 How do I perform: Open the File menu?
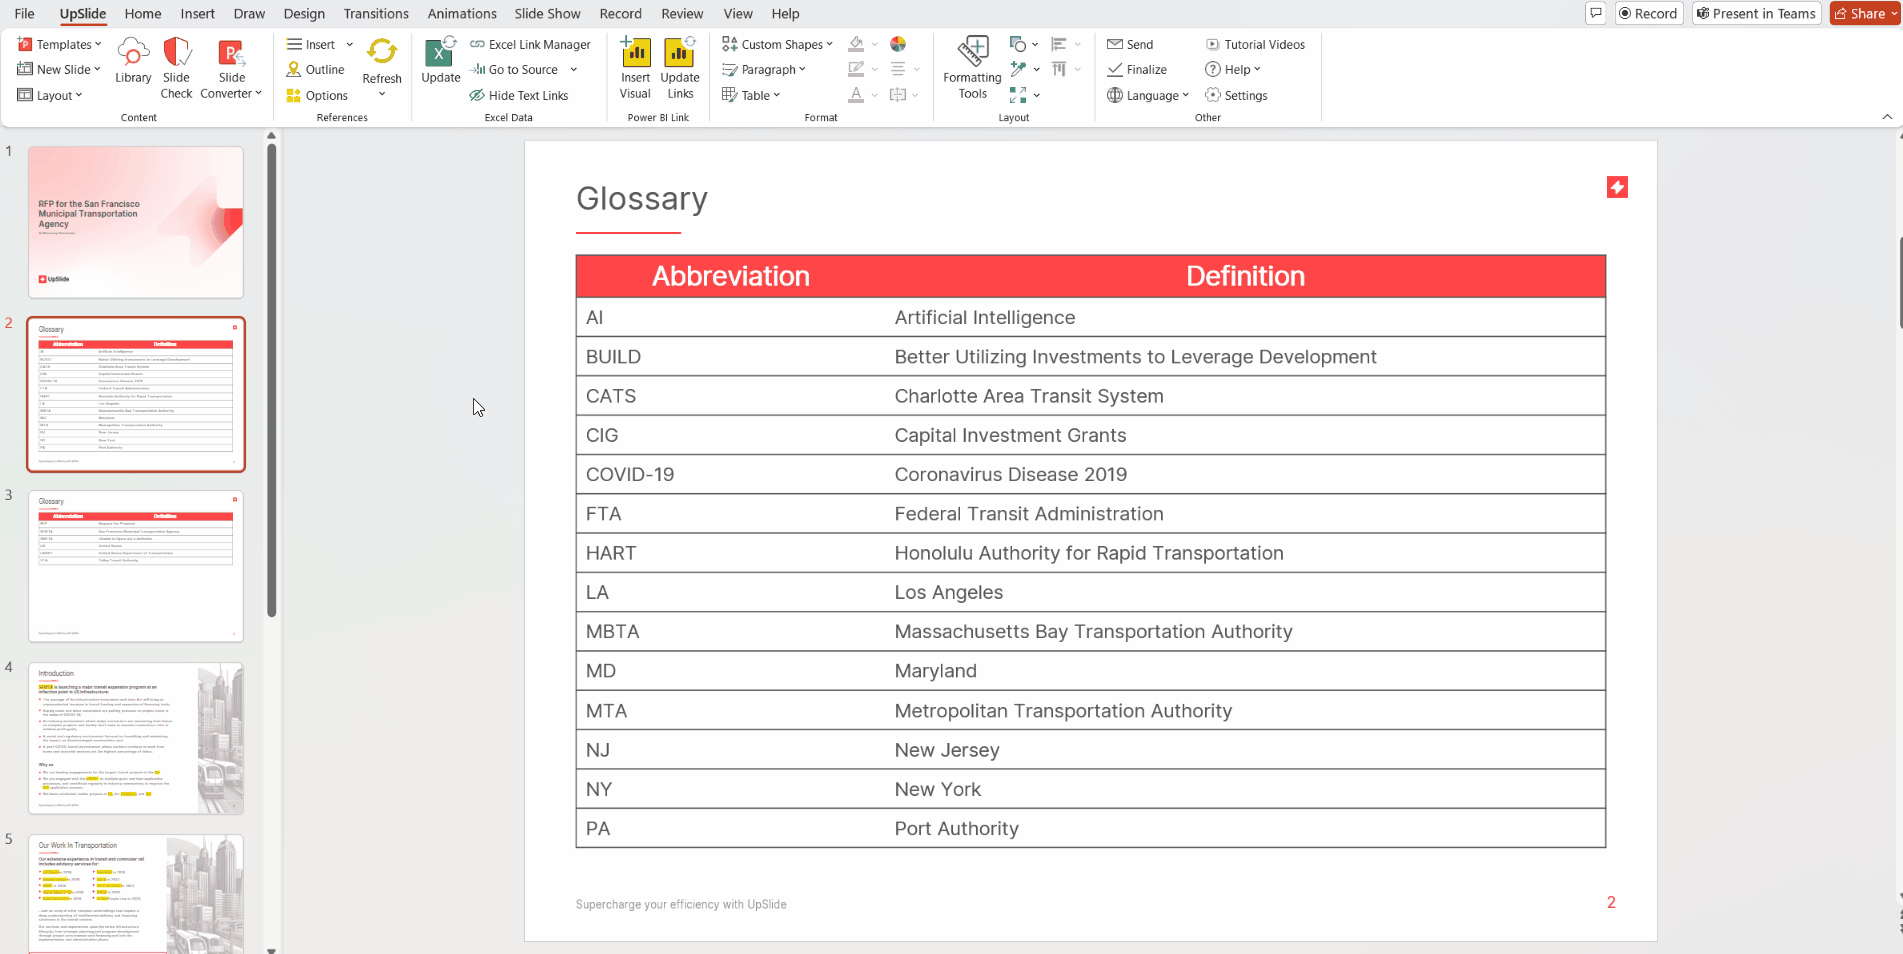pos(24,13)
